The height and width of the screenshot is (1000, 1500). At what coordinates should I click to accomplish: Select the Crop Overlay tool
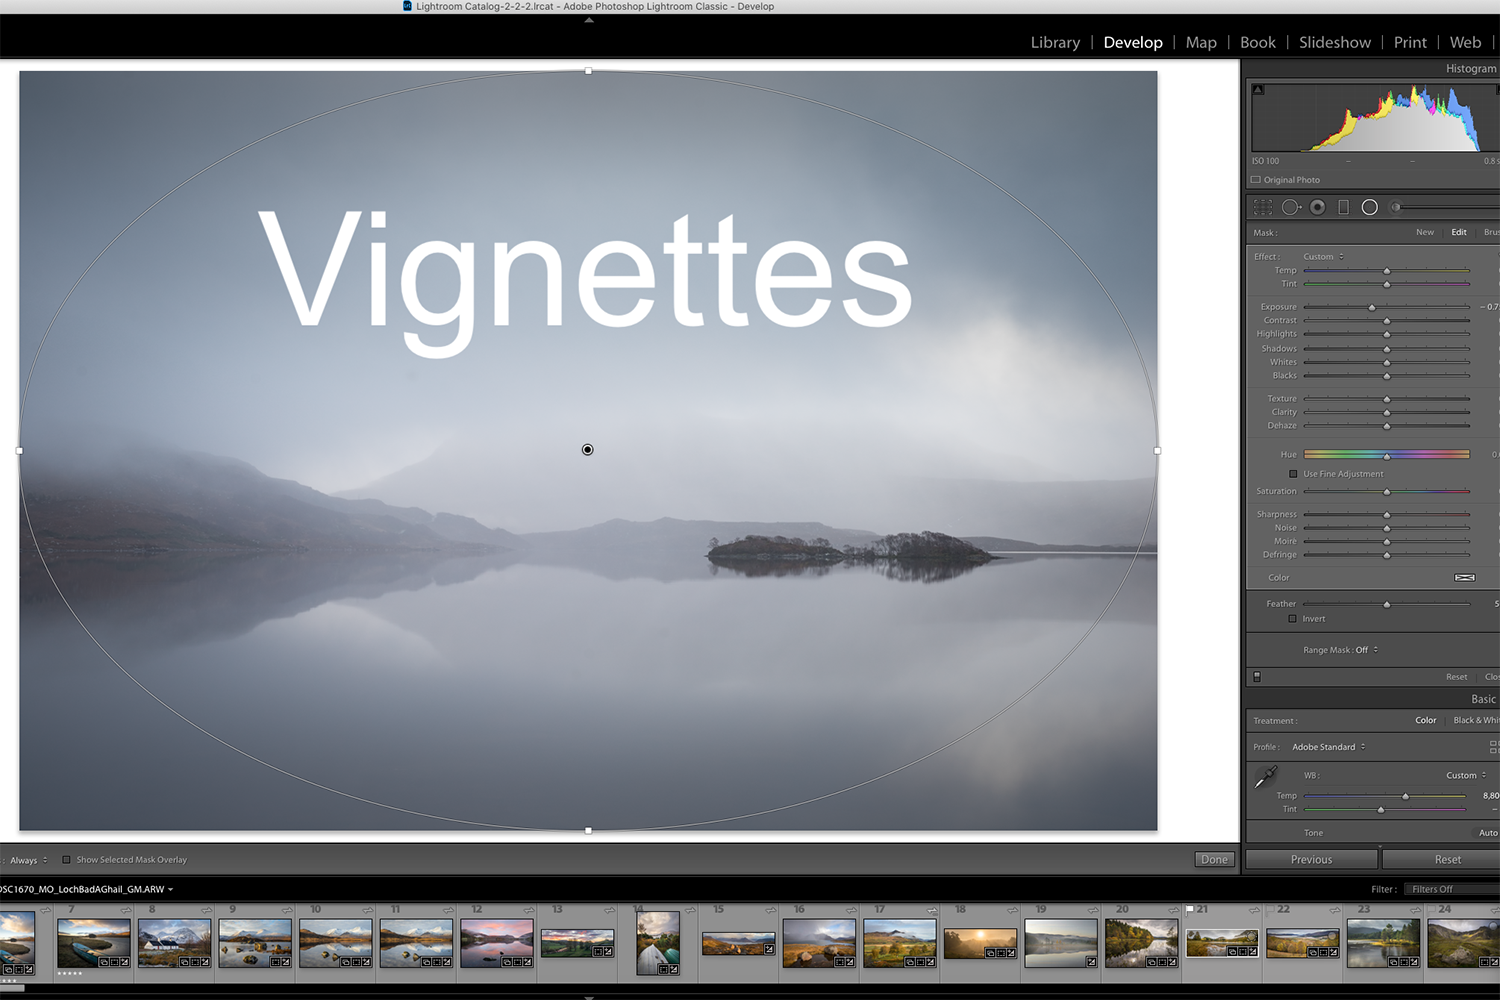[1263, 207]
